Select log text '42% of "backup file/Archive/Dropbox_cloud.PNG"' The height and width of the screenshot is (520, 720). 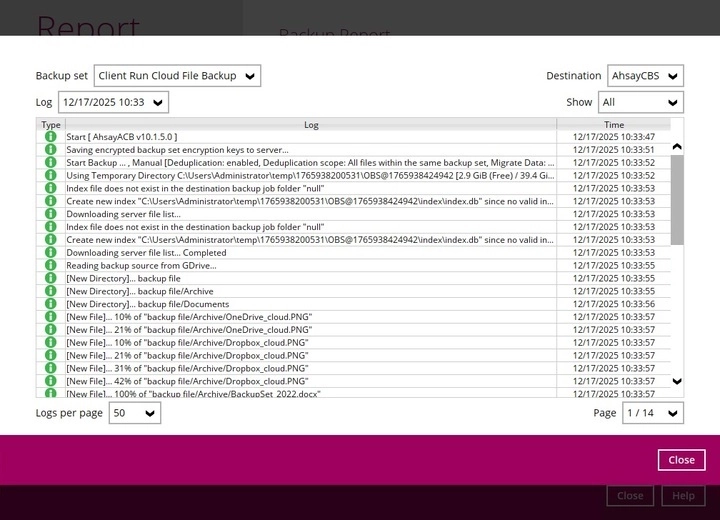click(211, 381)
